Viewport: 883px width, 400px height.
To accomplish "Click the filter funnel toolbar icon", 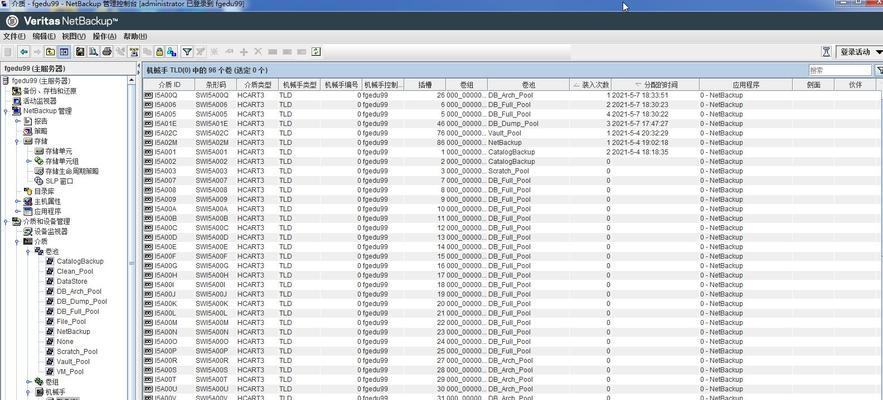I will [x=187, y=52].
